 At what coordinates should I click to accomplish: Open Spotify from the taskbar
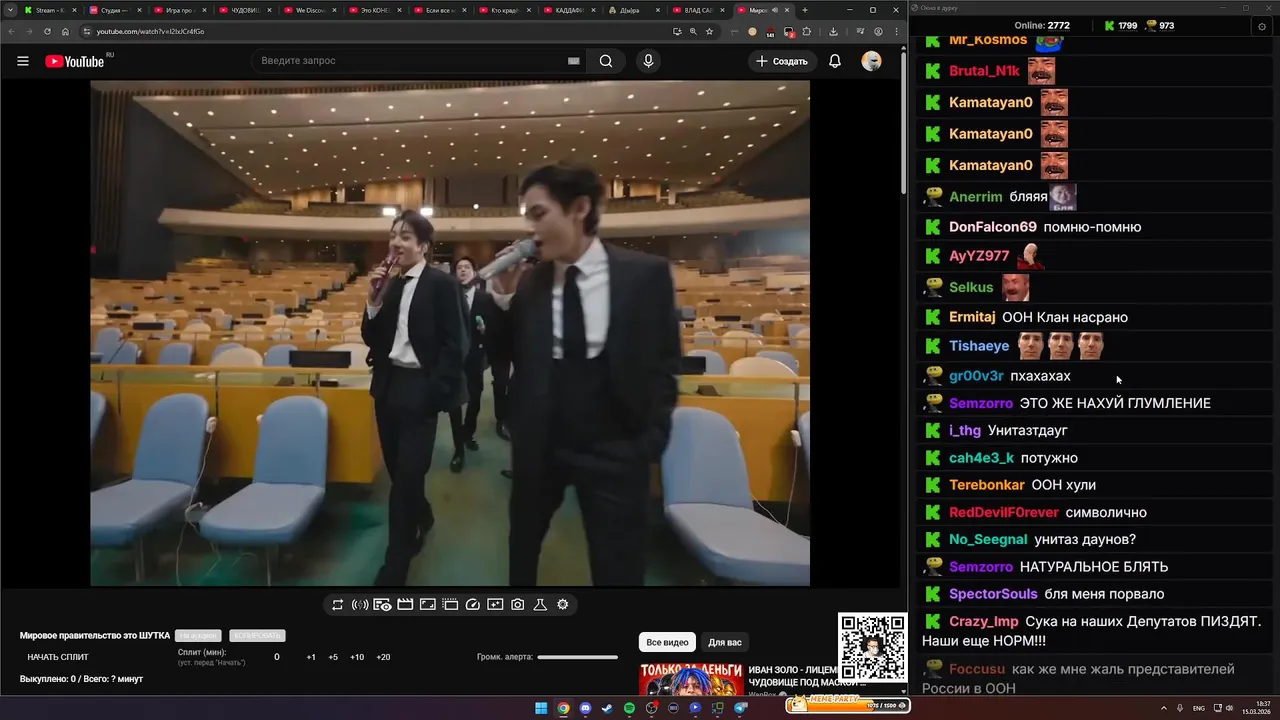pos(629,708)
